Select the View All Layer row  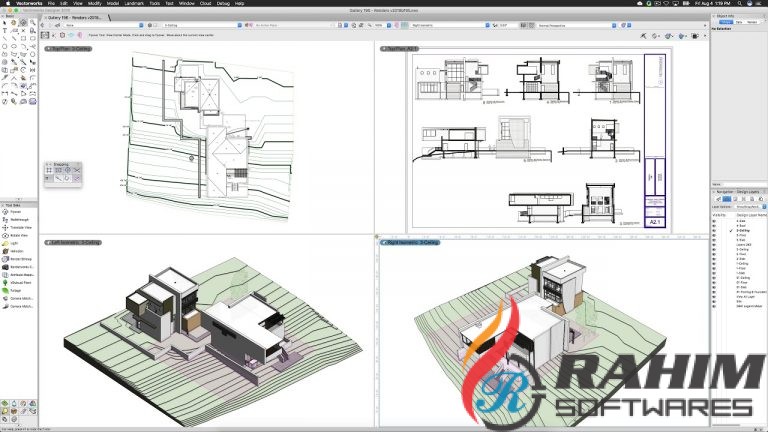(x=745, y=297)
